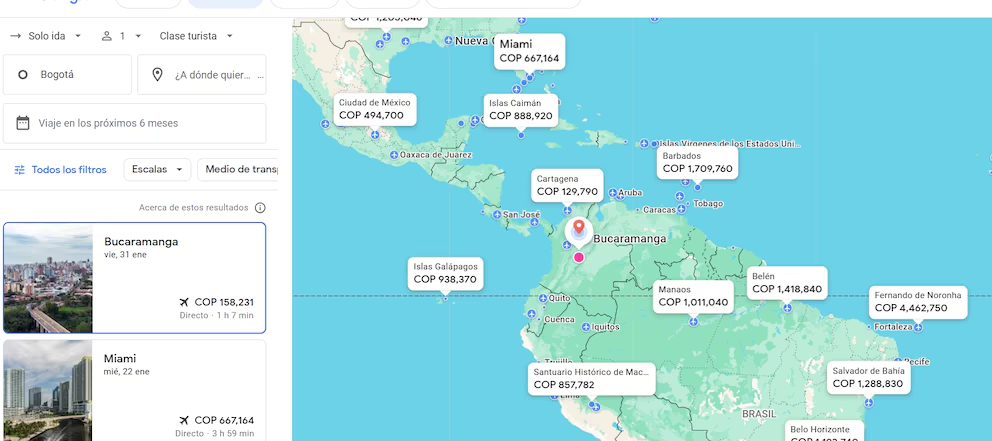Click the info icon beside Acerca de estos resultados
The height and width of the screenshot is (441, 992).
pyautogui.click(x=260, y=208)
